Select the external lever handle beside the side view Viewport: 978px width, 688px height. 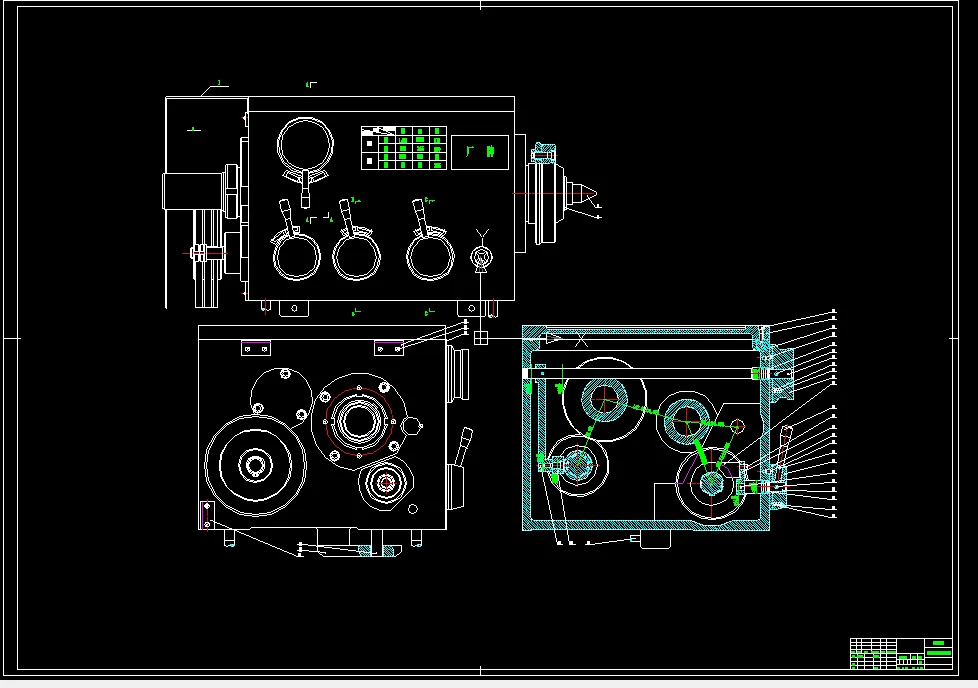coord(462,447)
